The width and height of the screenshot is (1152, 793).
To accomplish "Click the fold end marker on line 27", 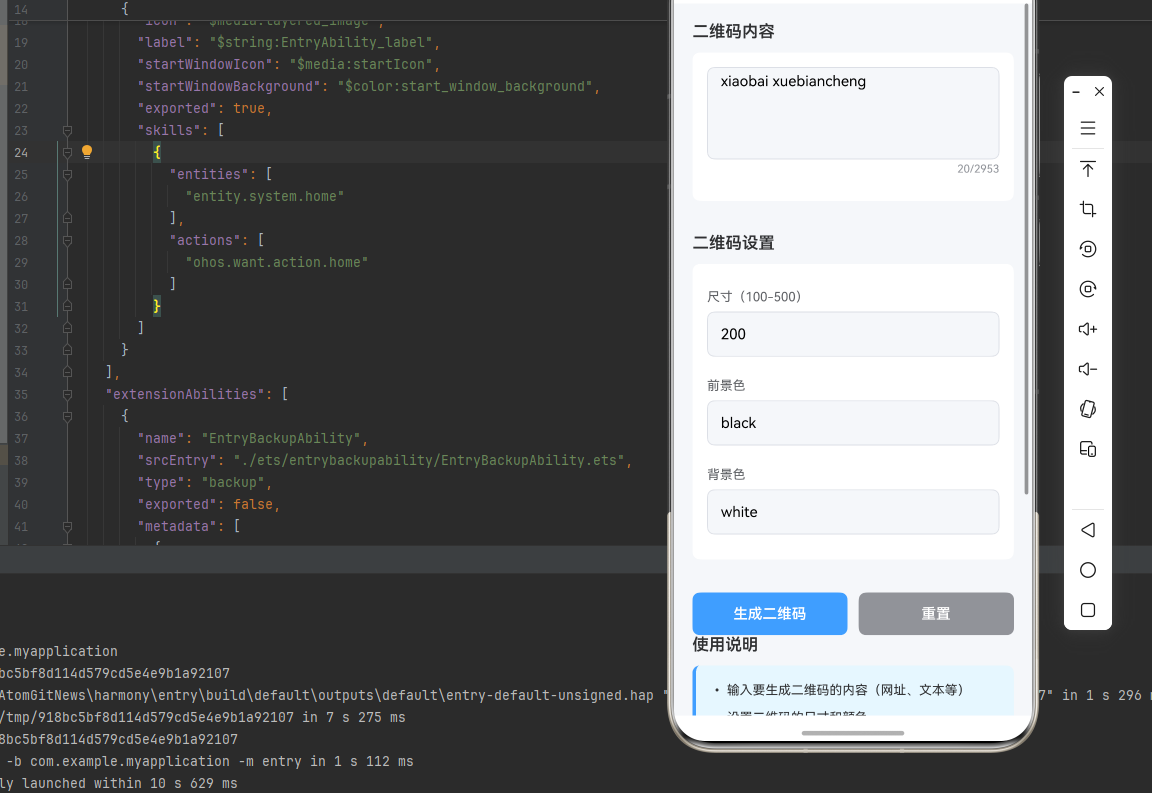I will pyautogui.click(x=67, y=218).
